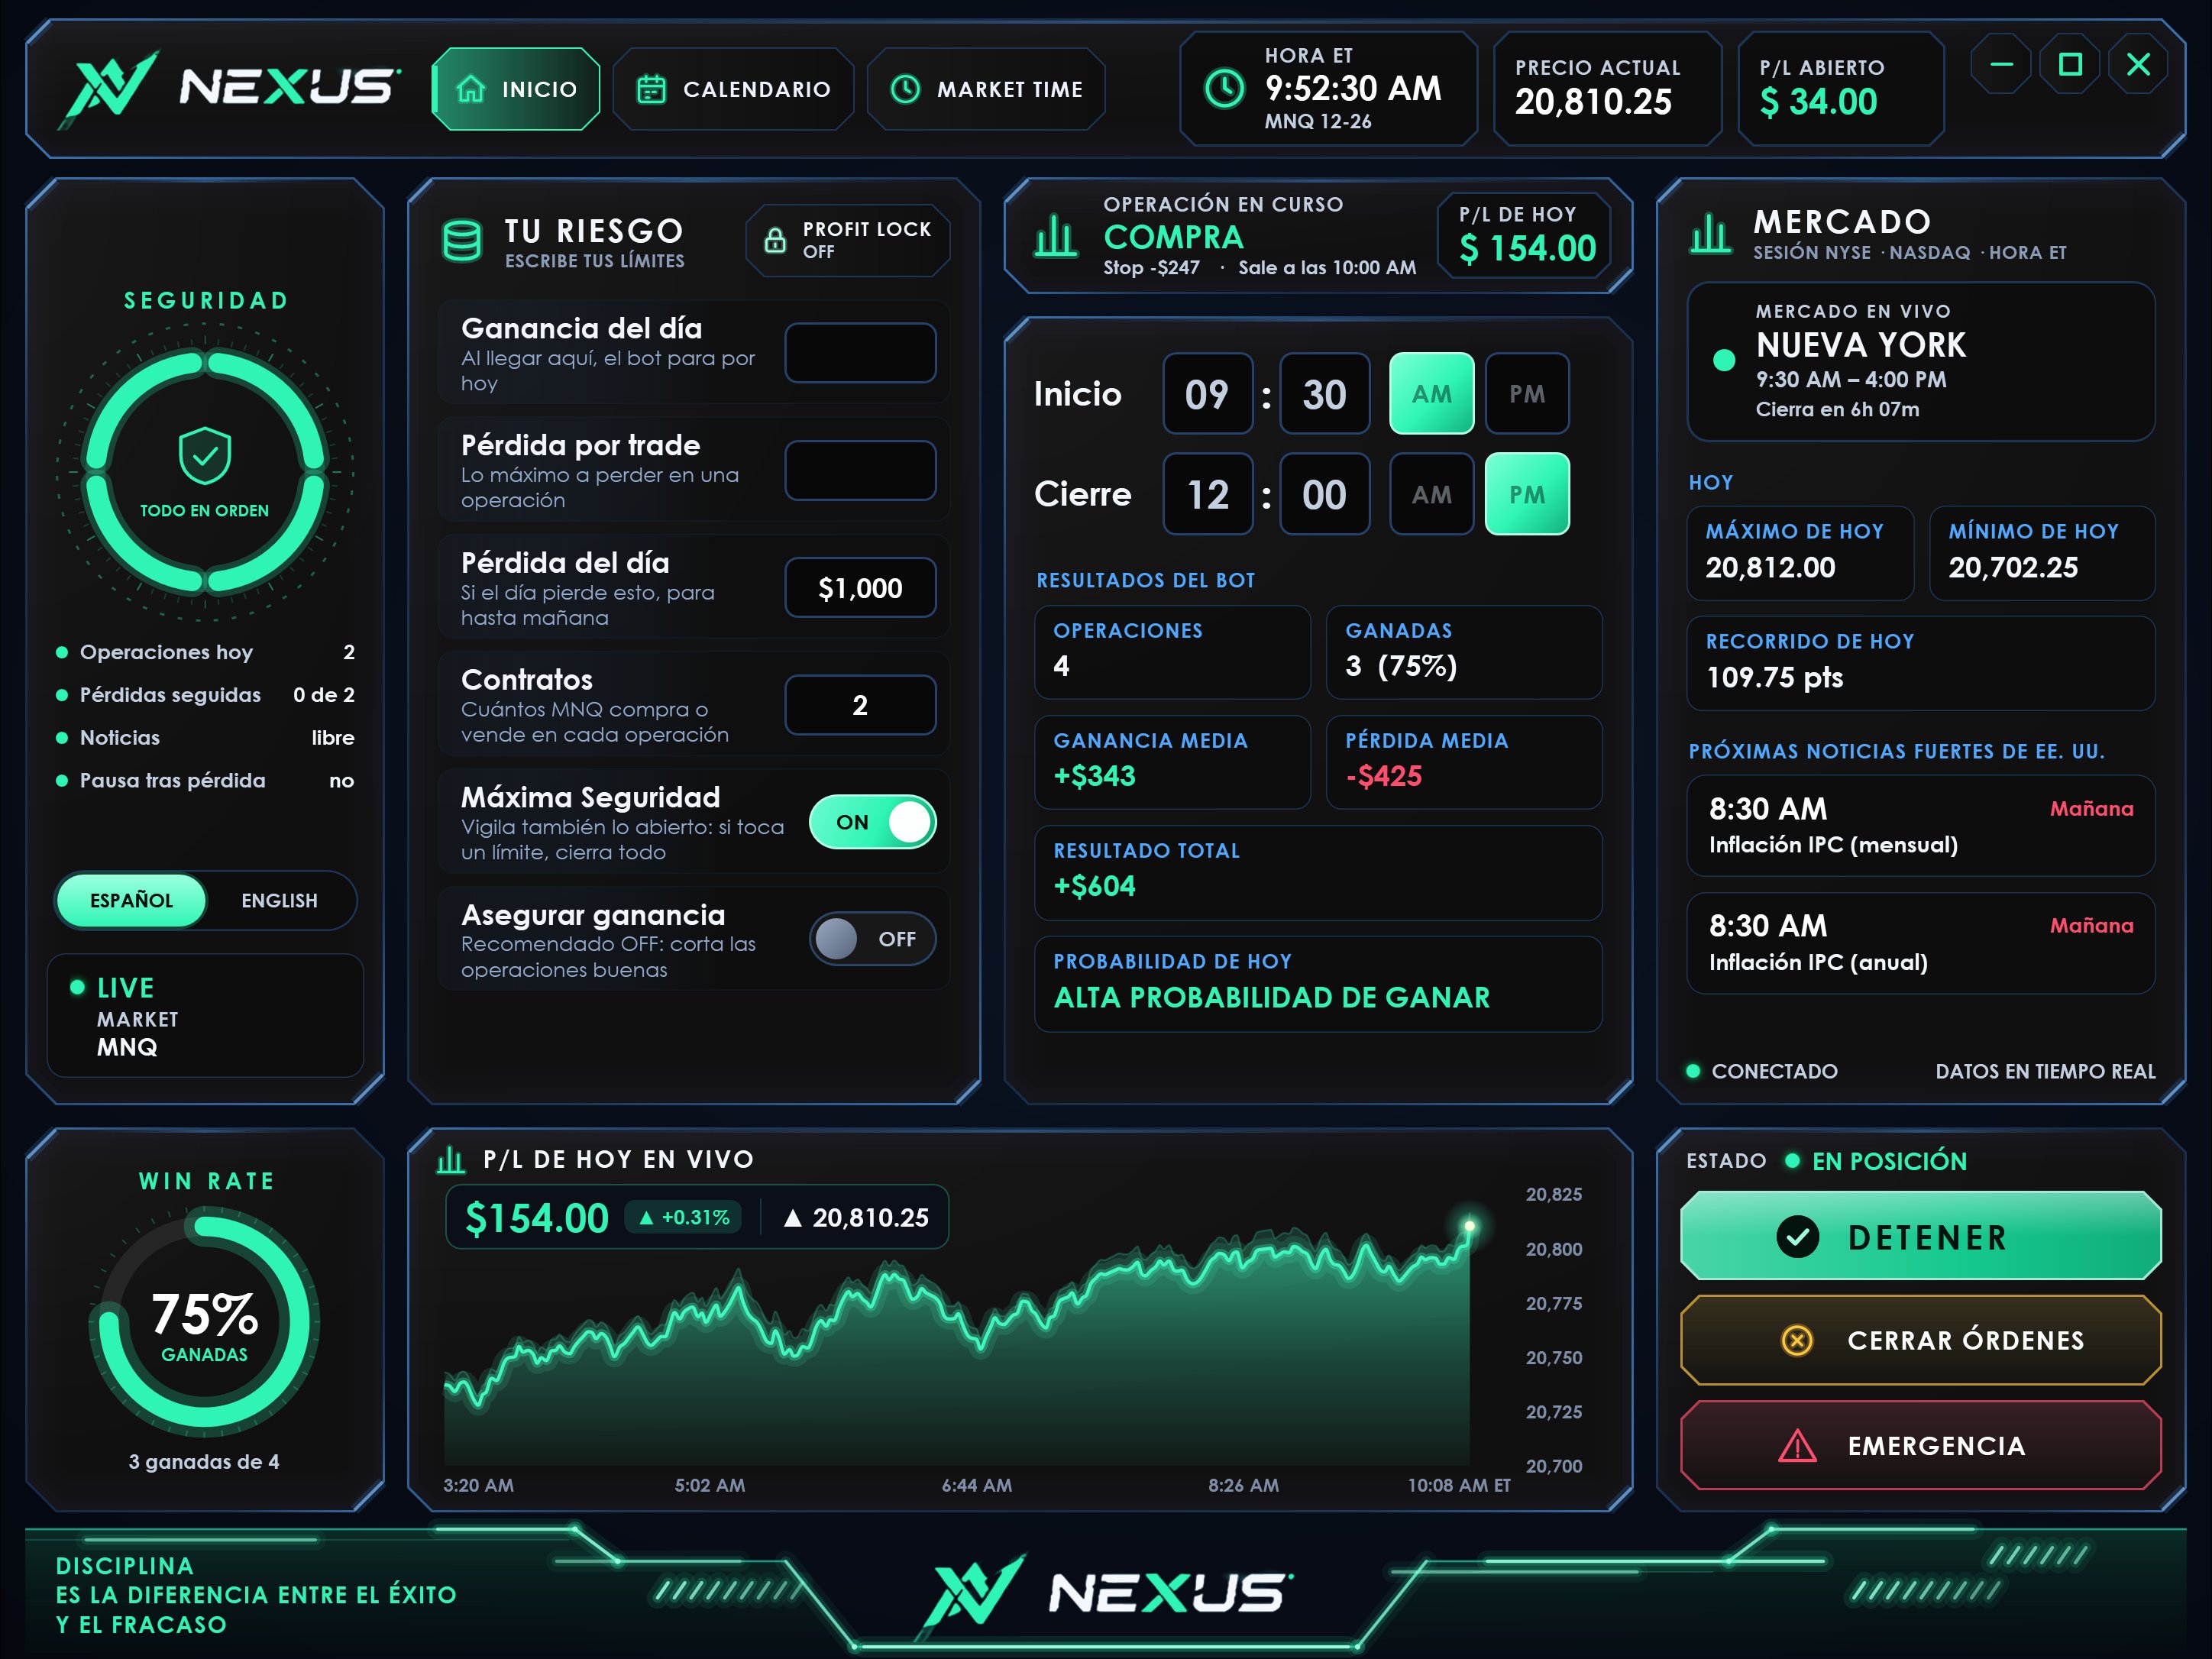Click the Emergencia warning triangle icon
2212x1659 pixels.
coord(1797,1445)
